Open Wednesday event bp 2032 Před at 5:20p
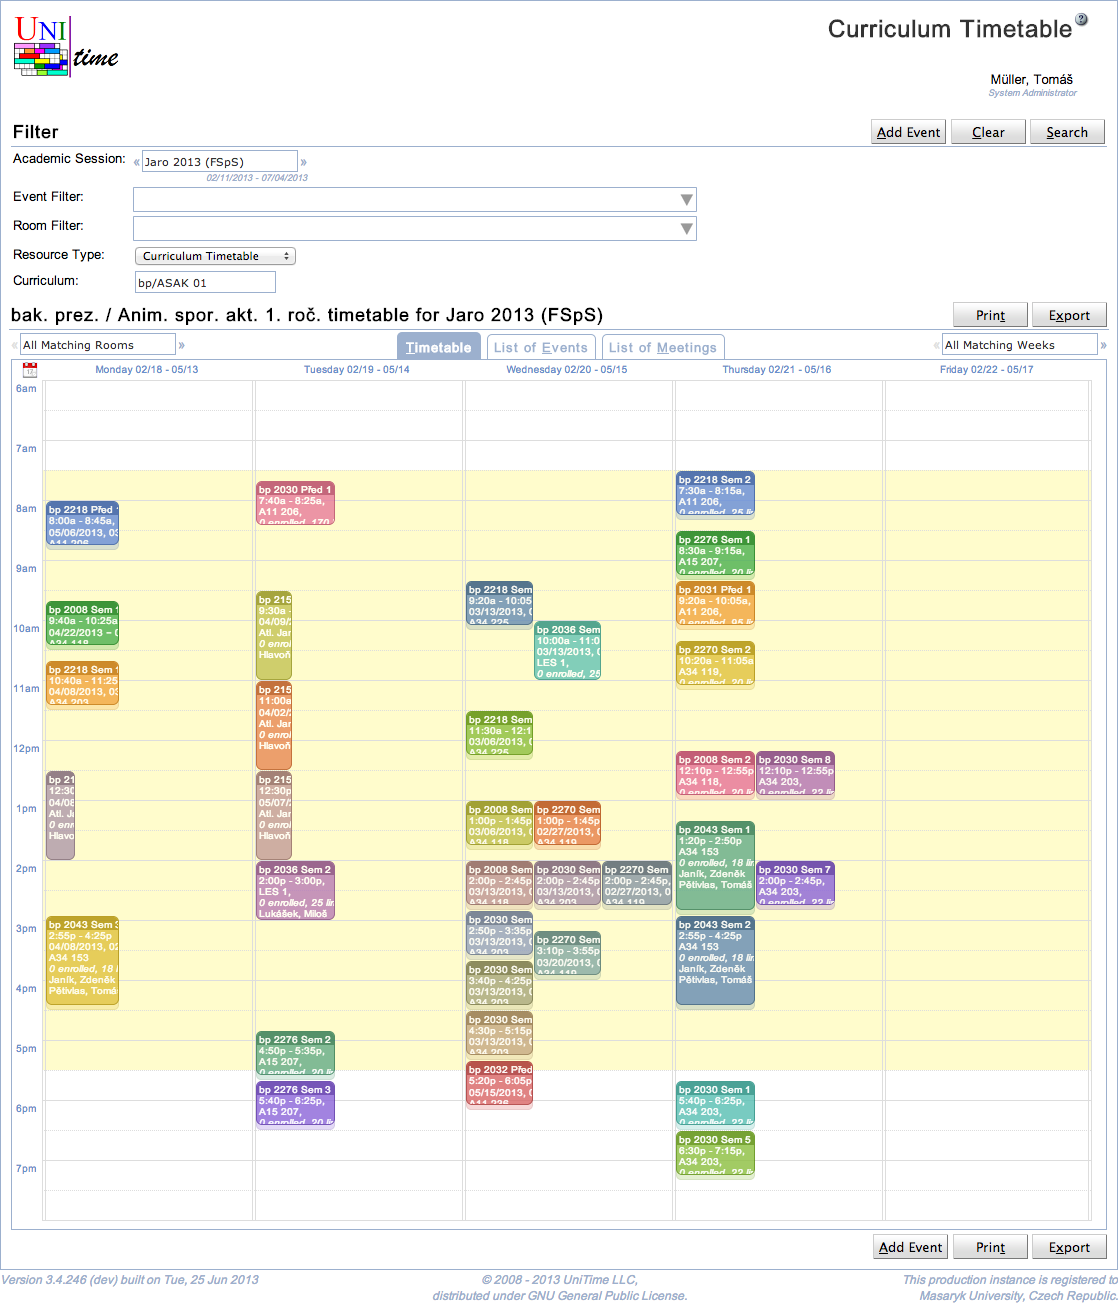 click(x=499, y=1084)
